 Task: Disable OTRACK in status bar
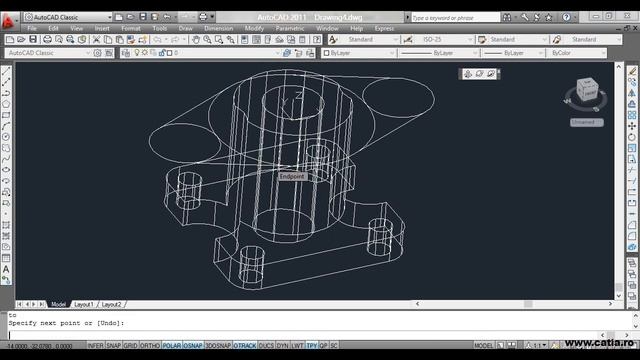[x=244, y=345]
